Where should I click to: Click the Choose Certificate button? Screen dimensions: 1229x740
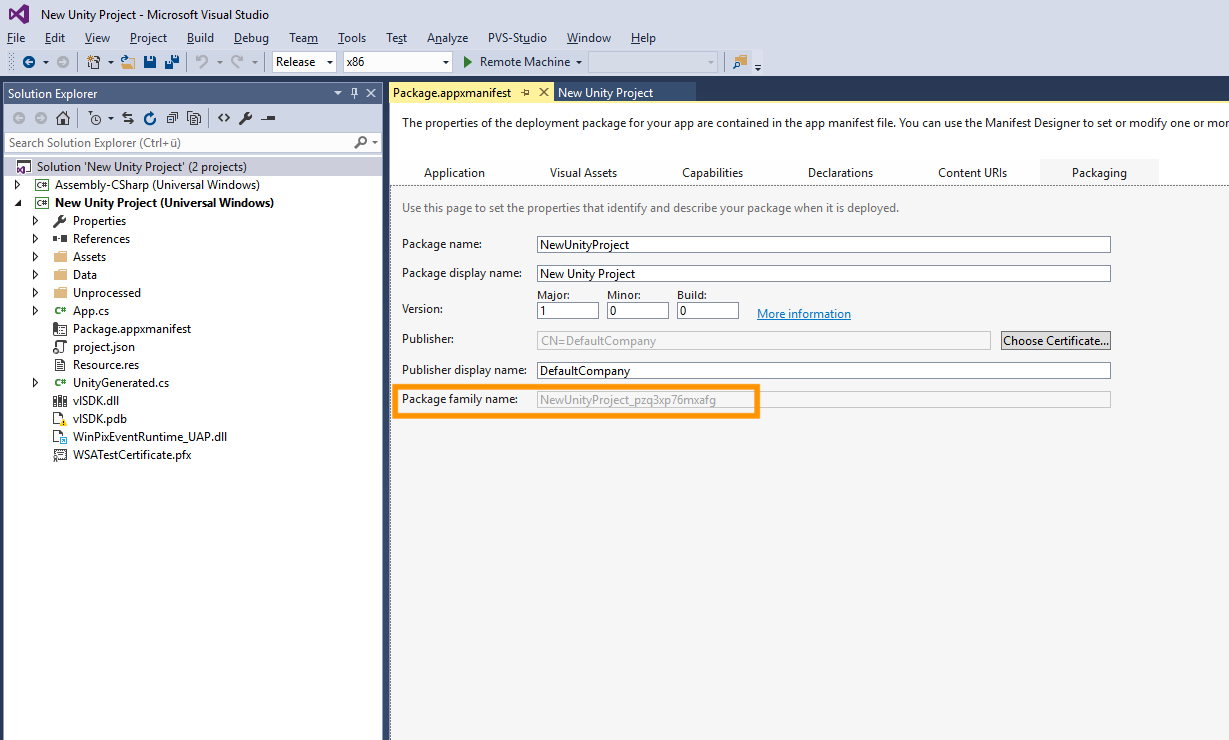[1055, 341]
